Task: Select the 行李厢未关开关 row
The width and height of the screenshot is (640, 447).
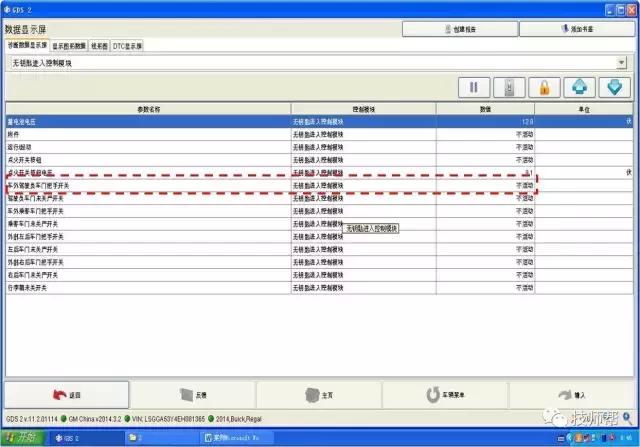Action: pyautogui.click(x=319, y=287)
